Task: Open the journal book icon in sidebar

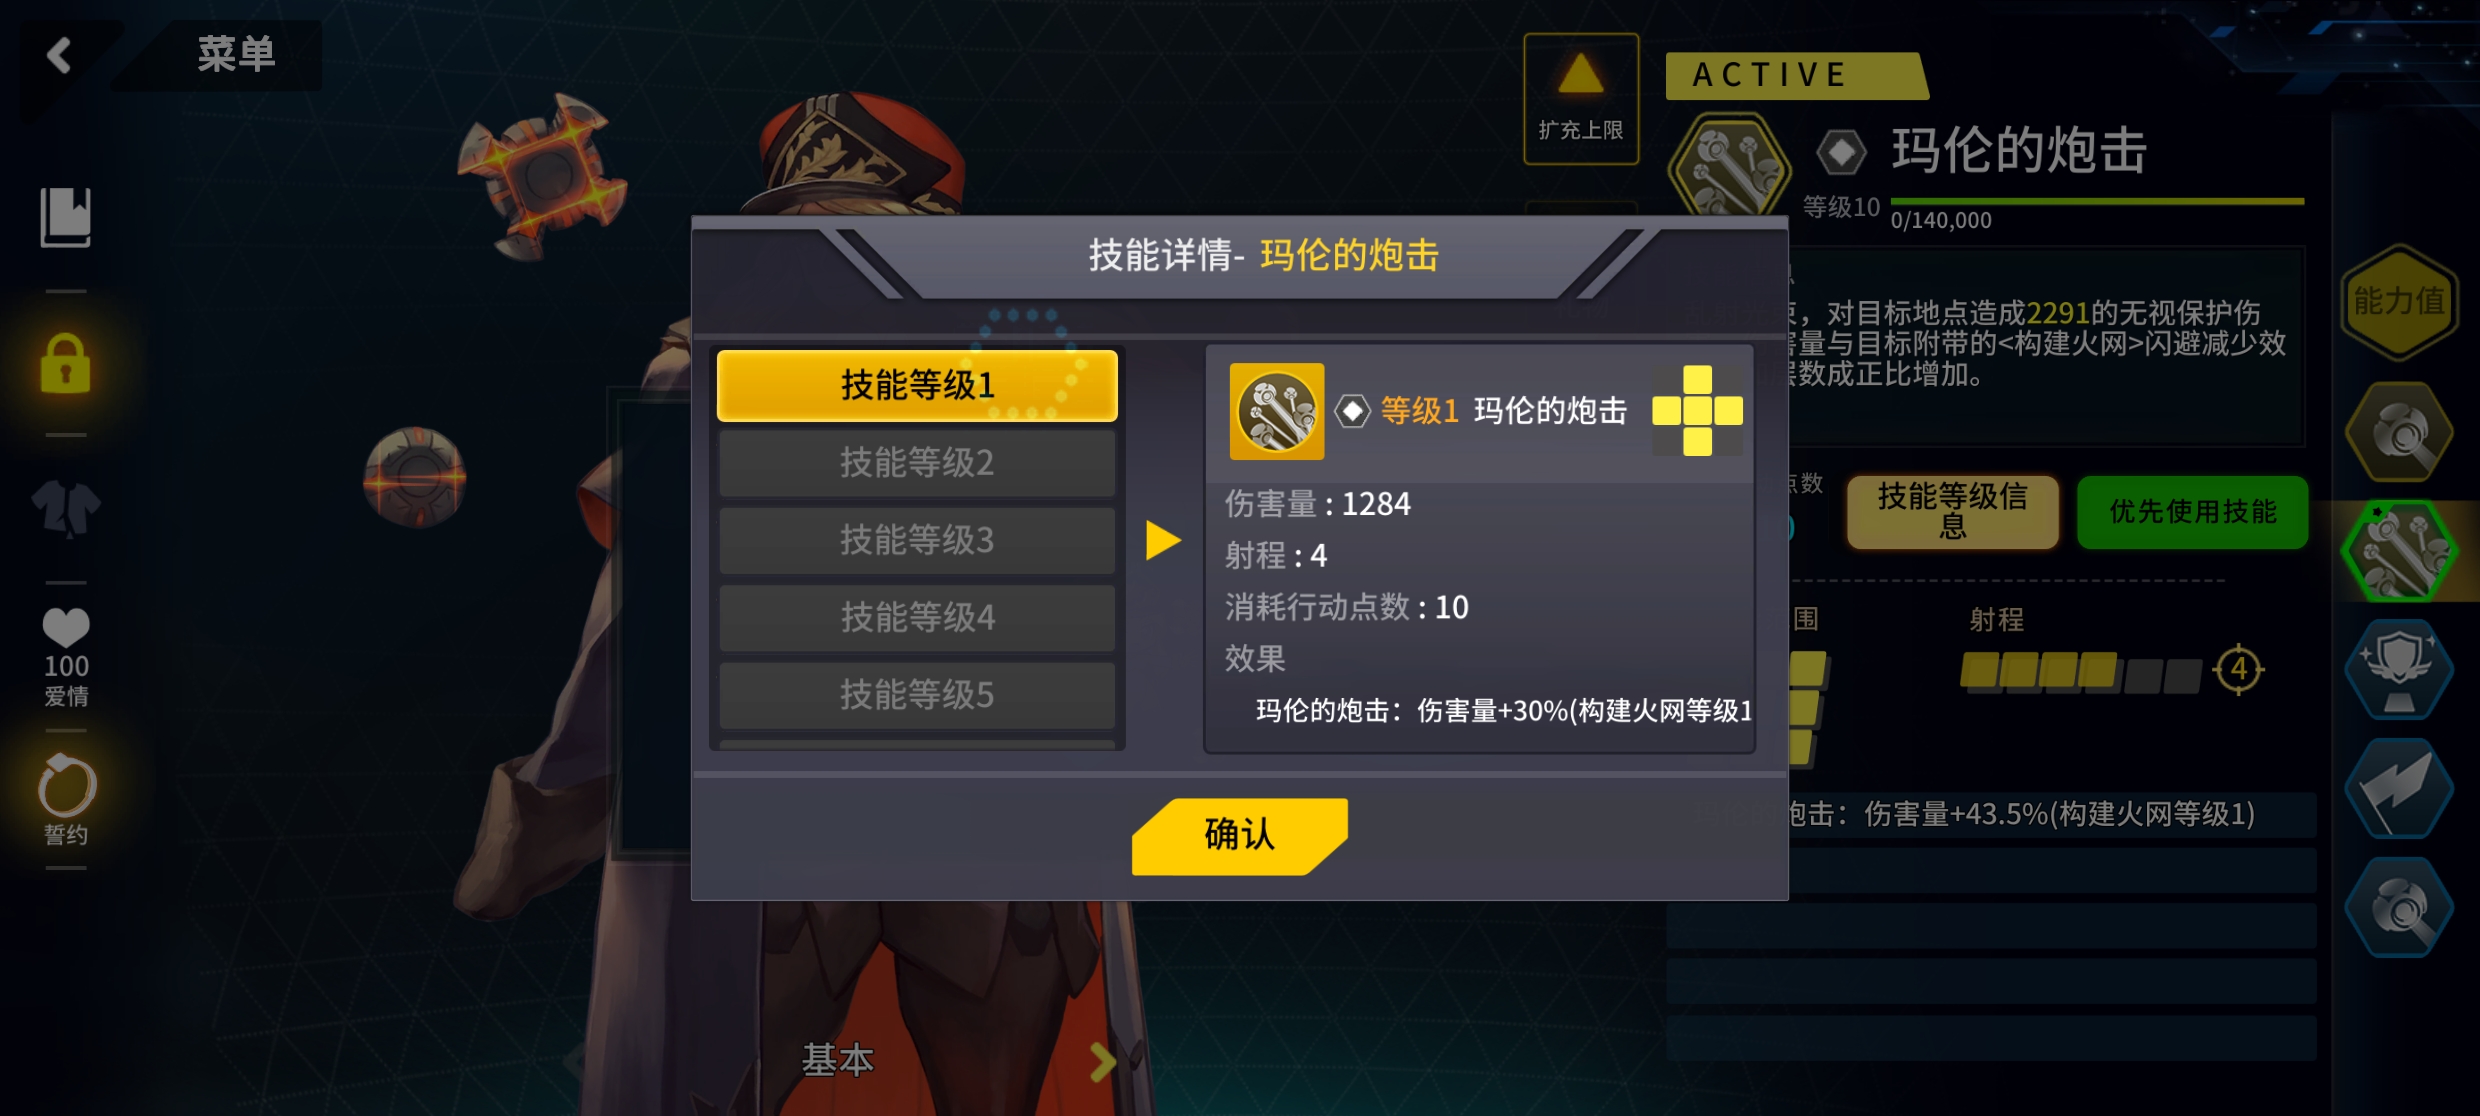Action: pos(66,216)
